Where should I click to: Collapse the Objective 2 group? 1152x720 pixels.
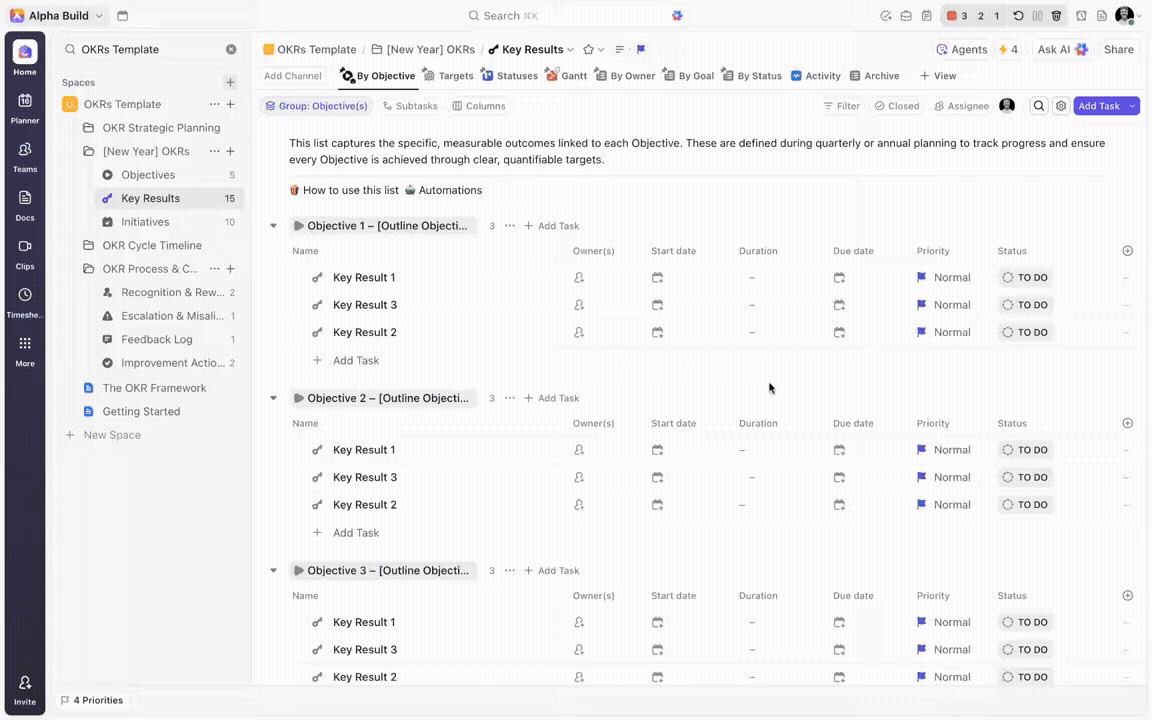tap(273, 398)
